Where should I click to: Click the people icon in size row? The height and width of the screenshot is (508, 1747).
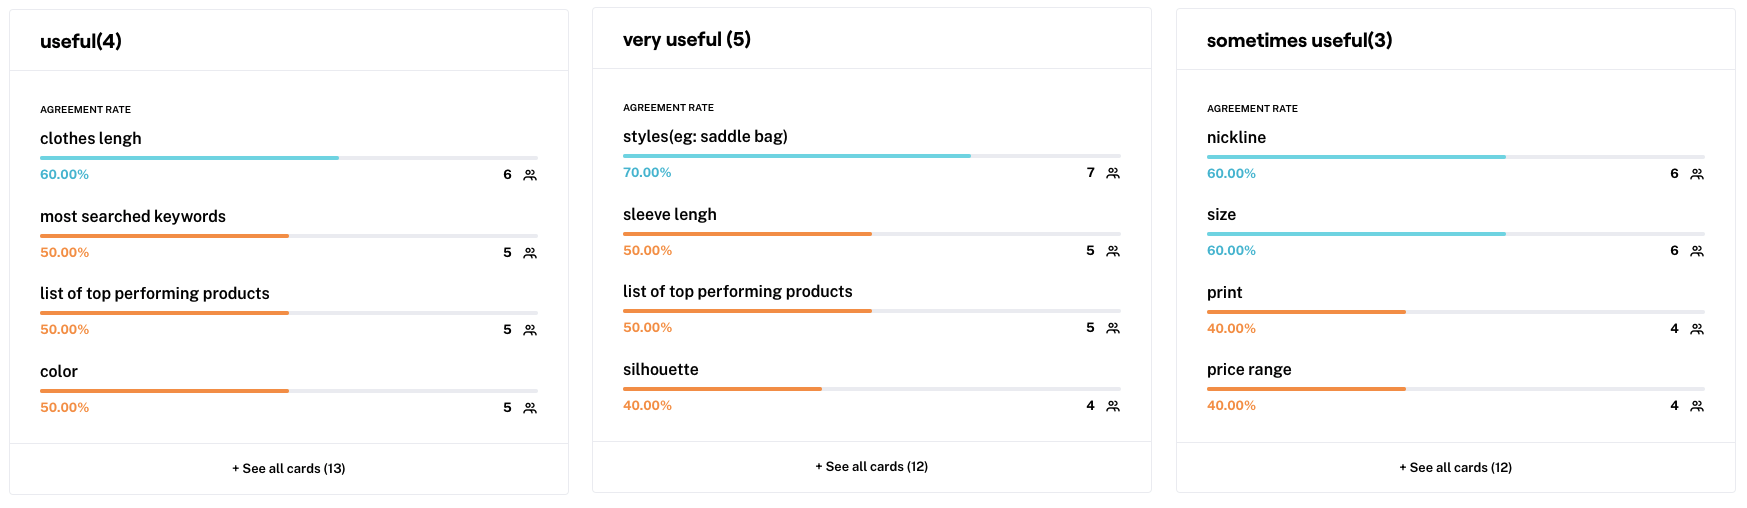1697,251
